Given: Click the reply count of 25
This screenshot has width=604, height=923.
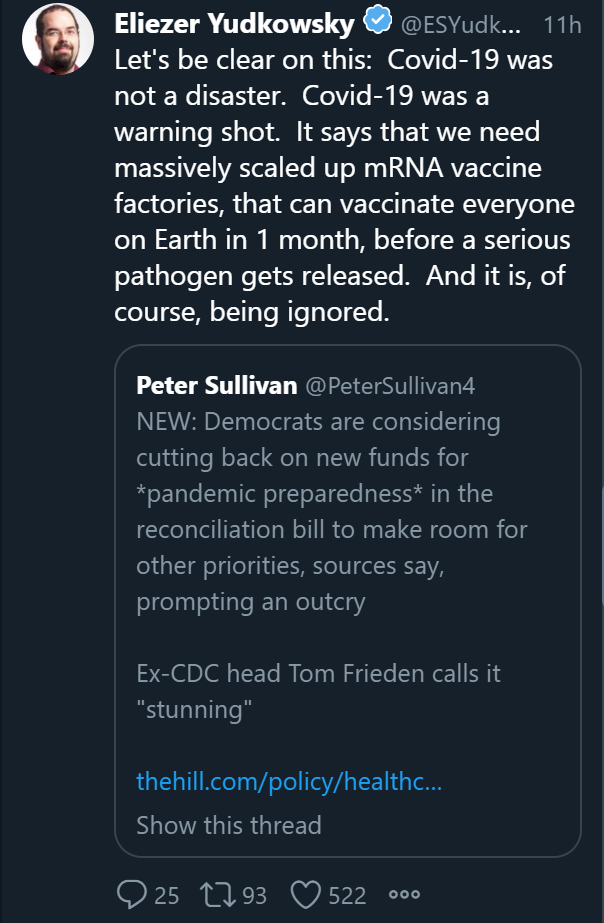Looking at the screenshot, I should 166,895.
